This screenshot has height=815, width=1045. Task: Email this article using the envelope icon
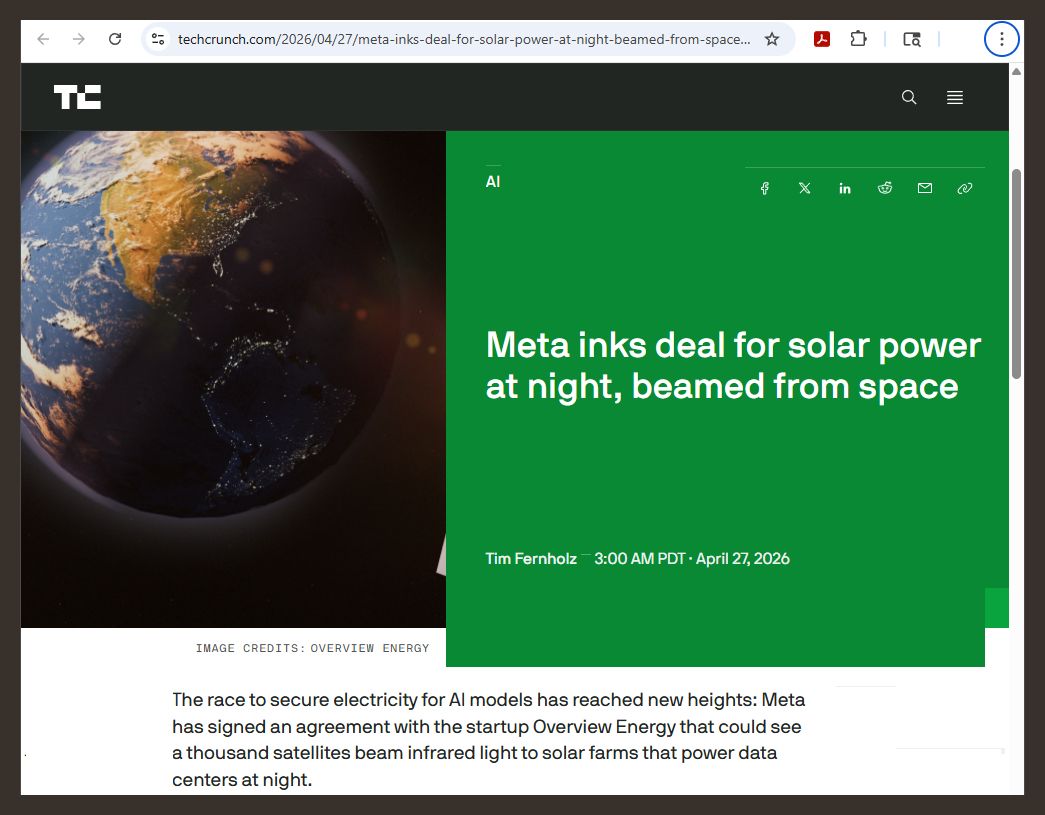[x=924, y=188]
